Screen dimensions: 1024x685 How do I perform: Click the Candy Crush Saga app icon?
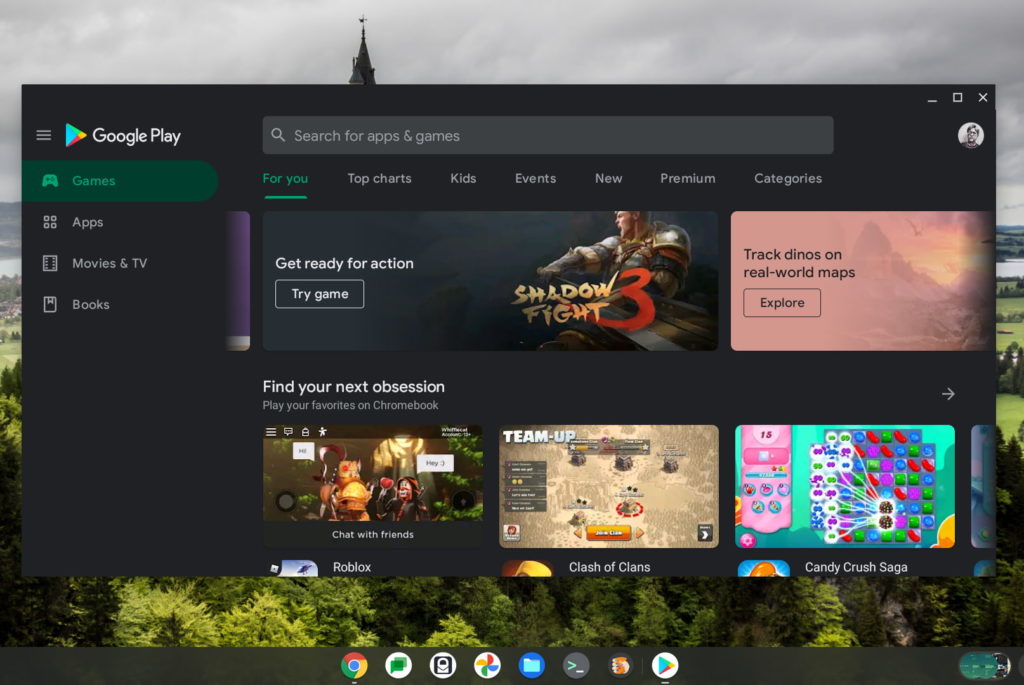point(763,568)
